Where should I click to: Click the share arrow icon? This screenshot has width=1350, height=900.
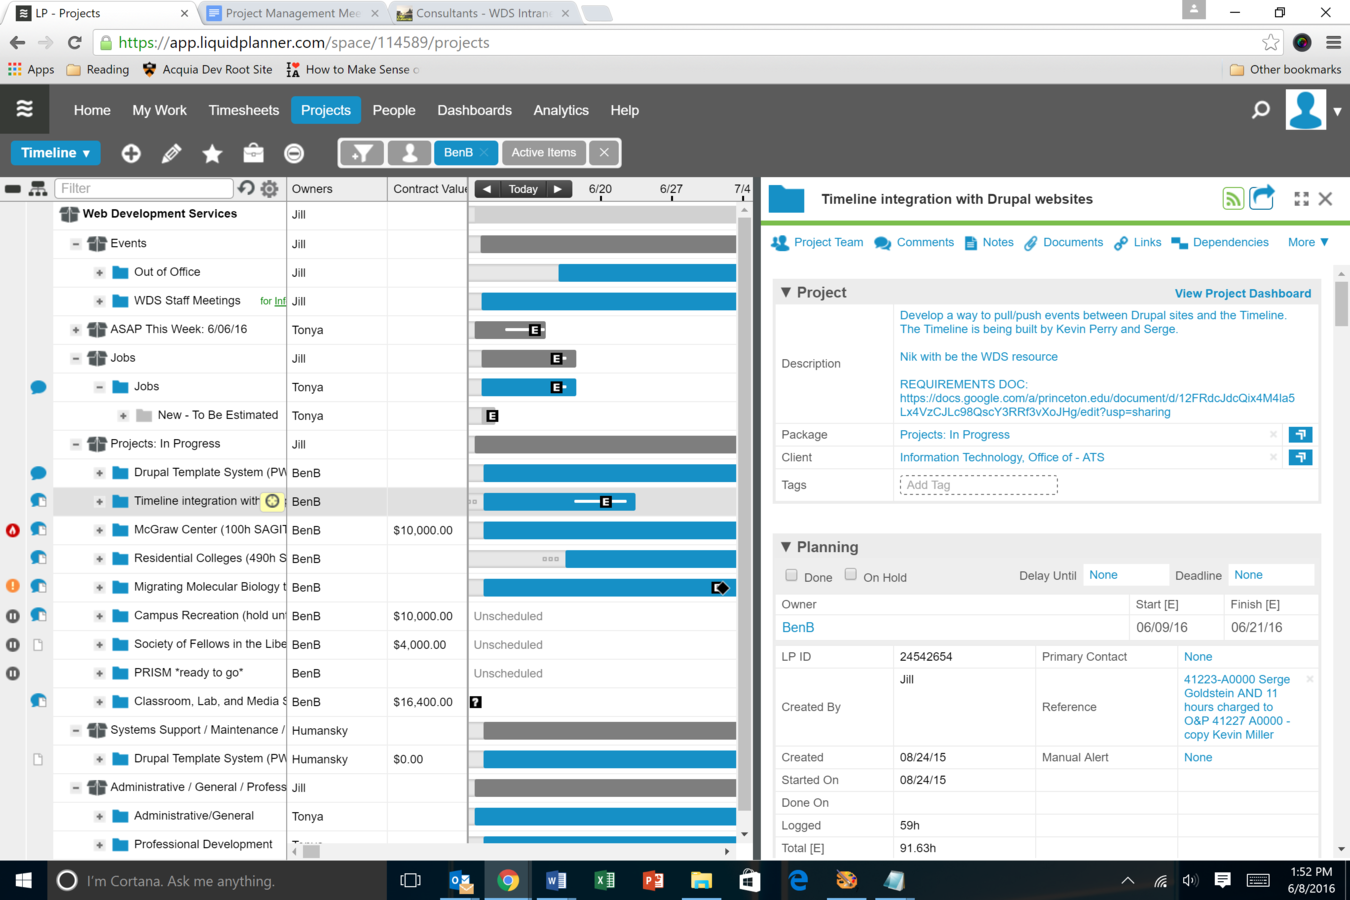click(x=1262, y=197)
